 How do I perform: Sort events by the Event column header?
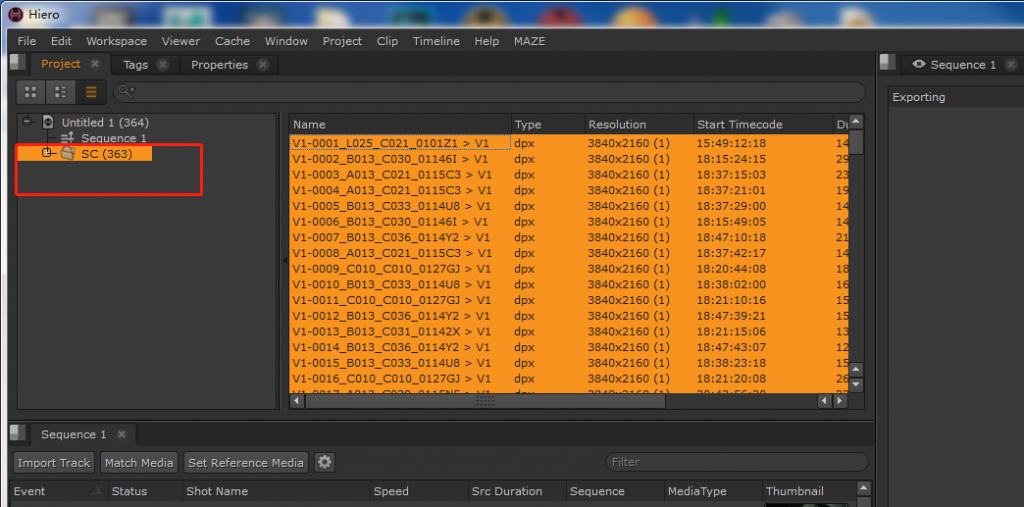tap(58, 491)
